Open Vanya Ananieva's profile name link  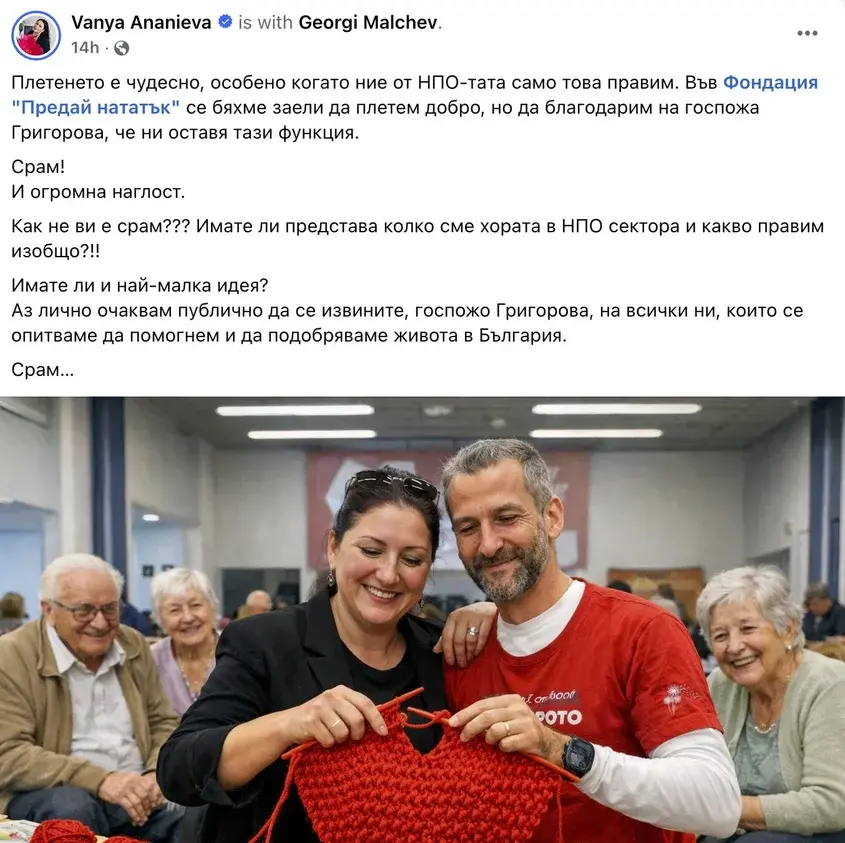click(x=141, y=22)
